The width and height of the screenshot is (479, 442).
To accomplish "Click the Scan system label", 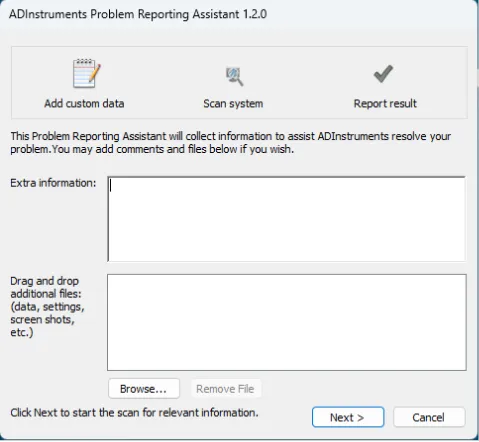I will coord(233,104).
